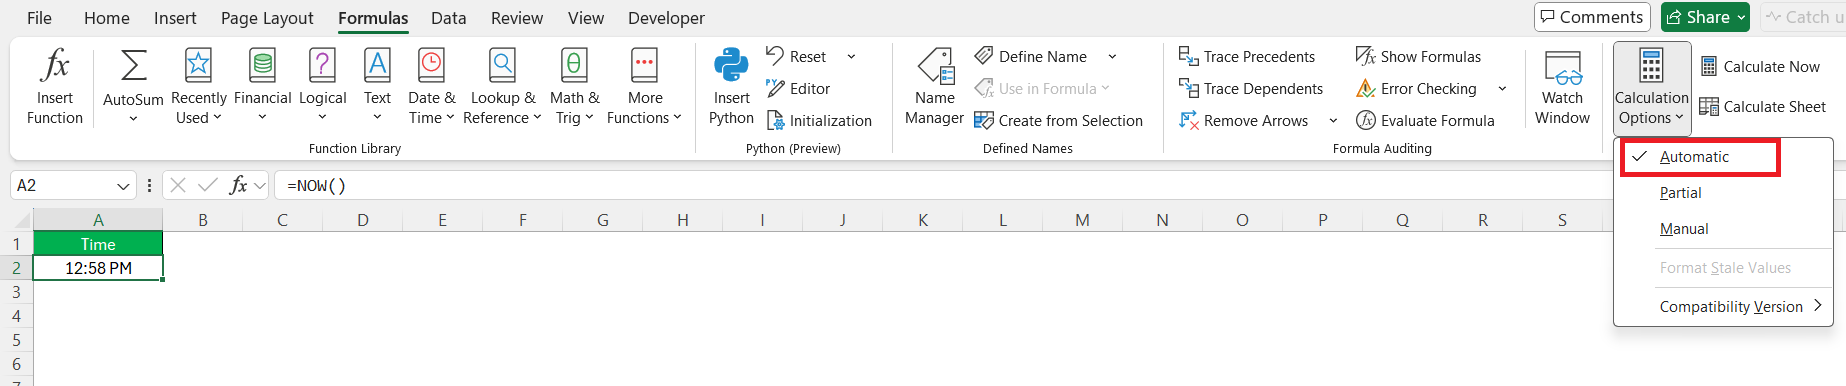Open More Functions menu

click(x=644, y=88)
